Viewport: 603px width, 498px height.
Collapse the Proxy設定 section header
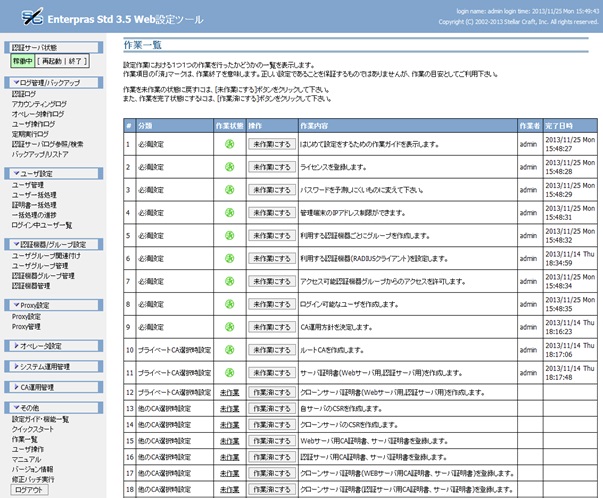(53, 305)
